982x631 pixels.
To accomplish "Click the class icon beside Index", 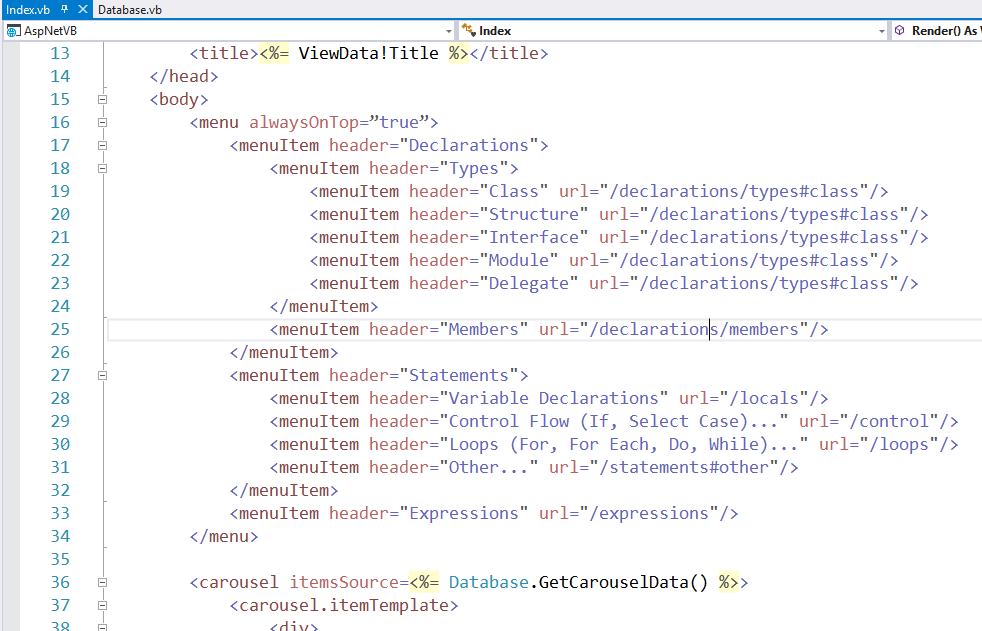I will [x=467, y=31].
